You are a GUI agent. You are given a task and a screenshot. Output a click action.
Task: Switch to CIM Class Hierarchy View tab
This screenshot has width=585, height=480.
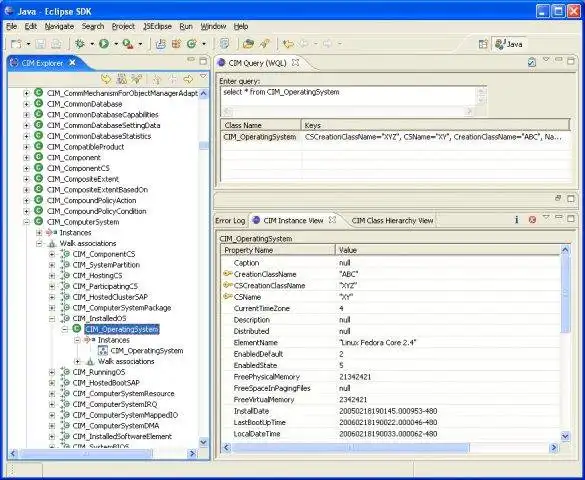coord(392,220)
